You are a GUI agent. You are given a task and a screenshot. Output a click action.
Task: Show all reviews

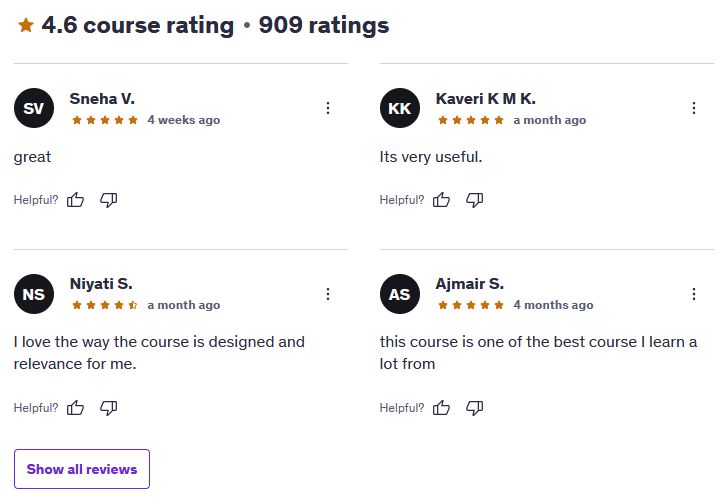(x=82, y=469)
